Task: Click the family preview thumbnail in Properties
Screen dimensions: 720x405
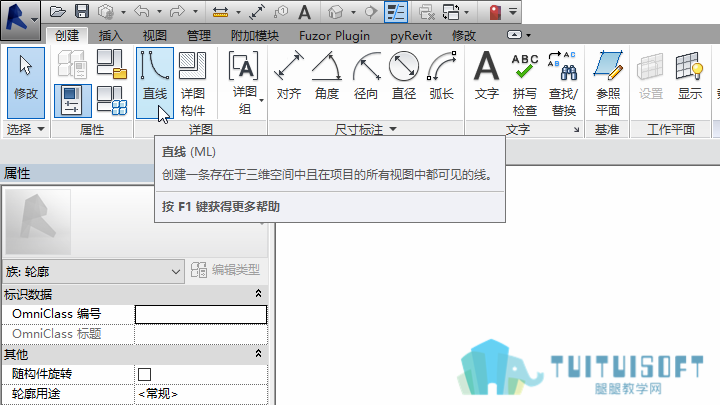Action: pyautogui.click(x=38, y=222)
